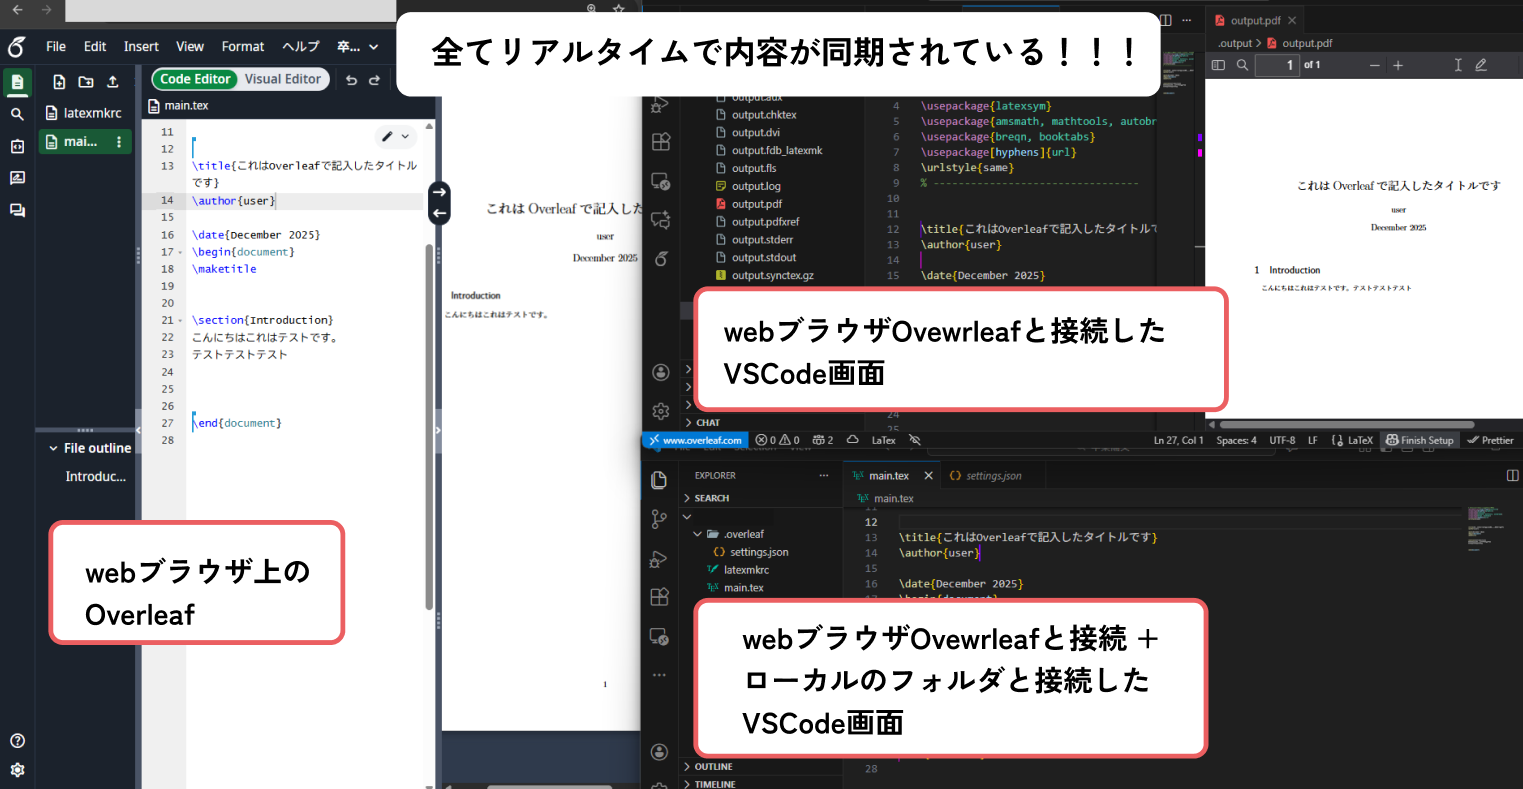Create a new file in Overleaf project tree
The width and height of the screenshot is (1523, 789).
(x=59, y=80)
